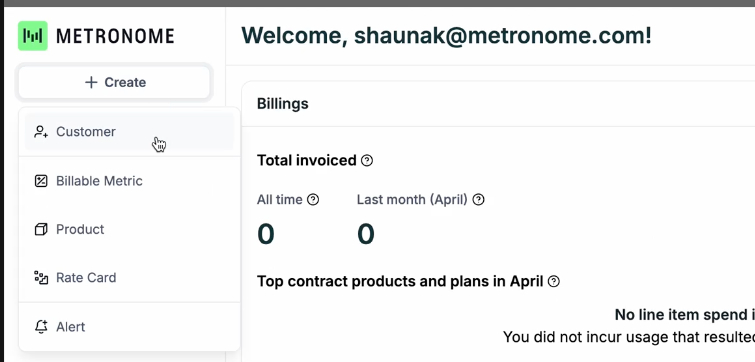The image size is (755, 362).
Task: Click the green Metronome logo icon
Action: (x=33, y=36)
